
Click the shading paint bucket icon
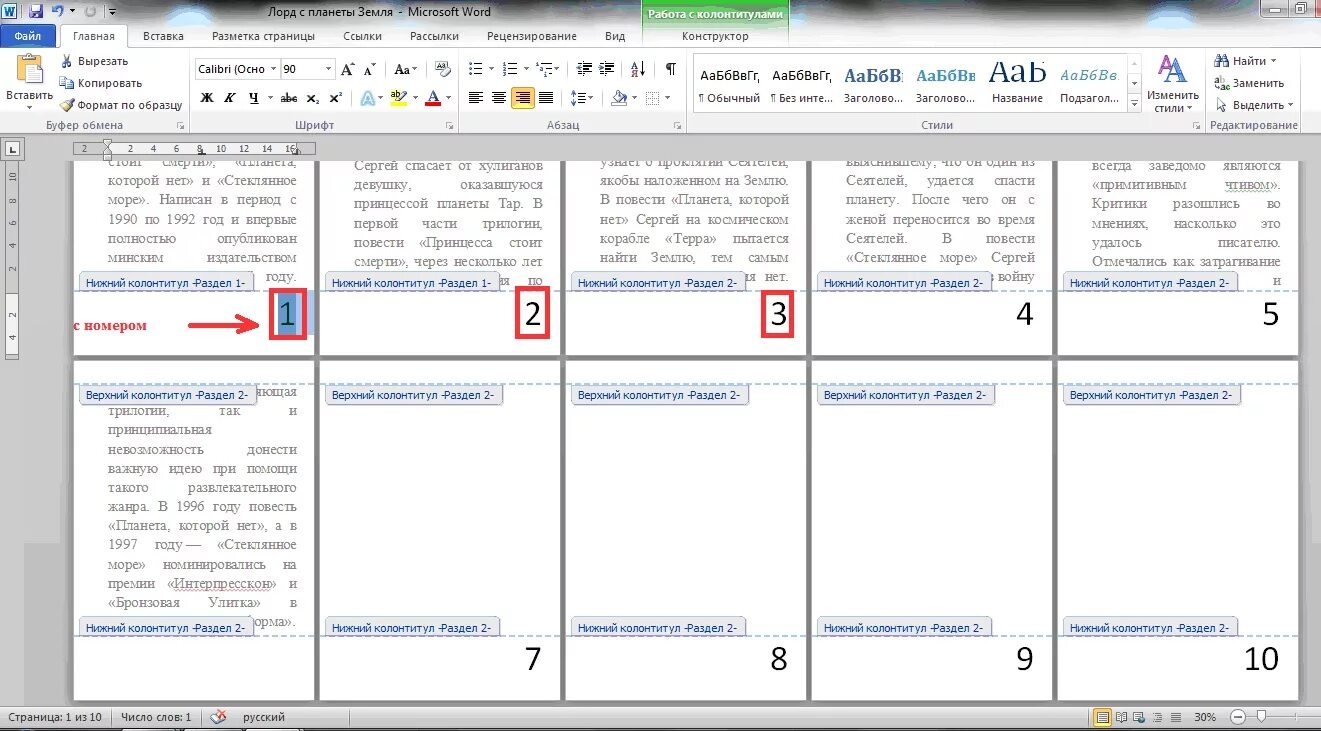618,98
